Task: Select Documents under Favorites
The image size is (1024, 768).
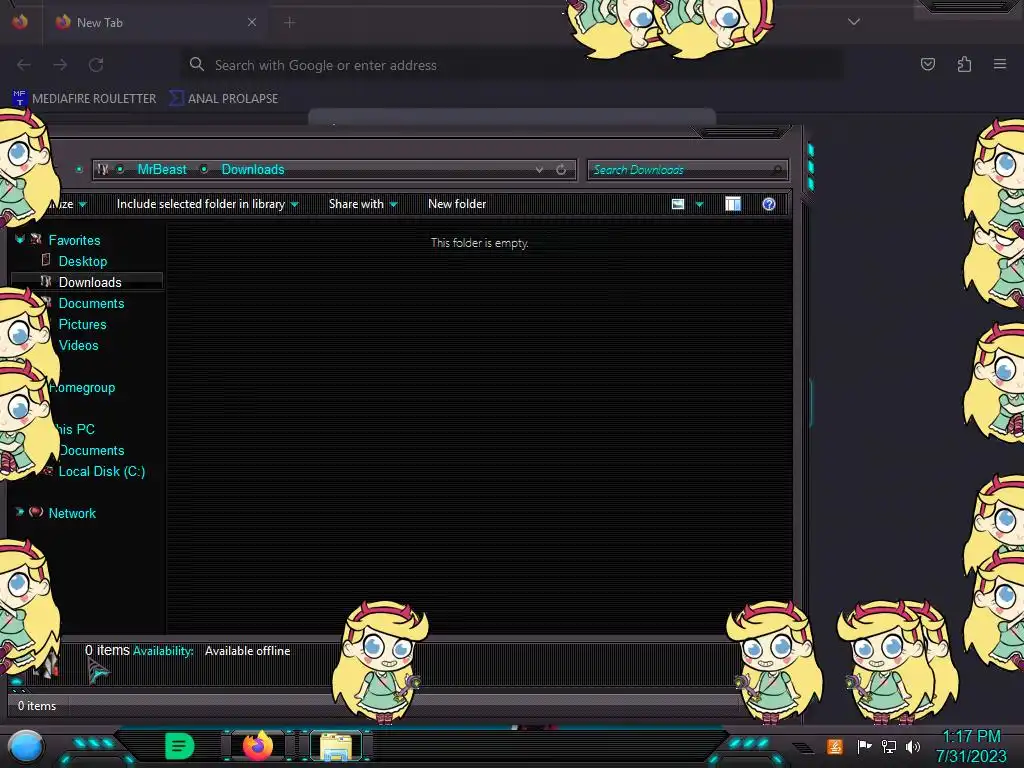Action: (x=91, y=303)
